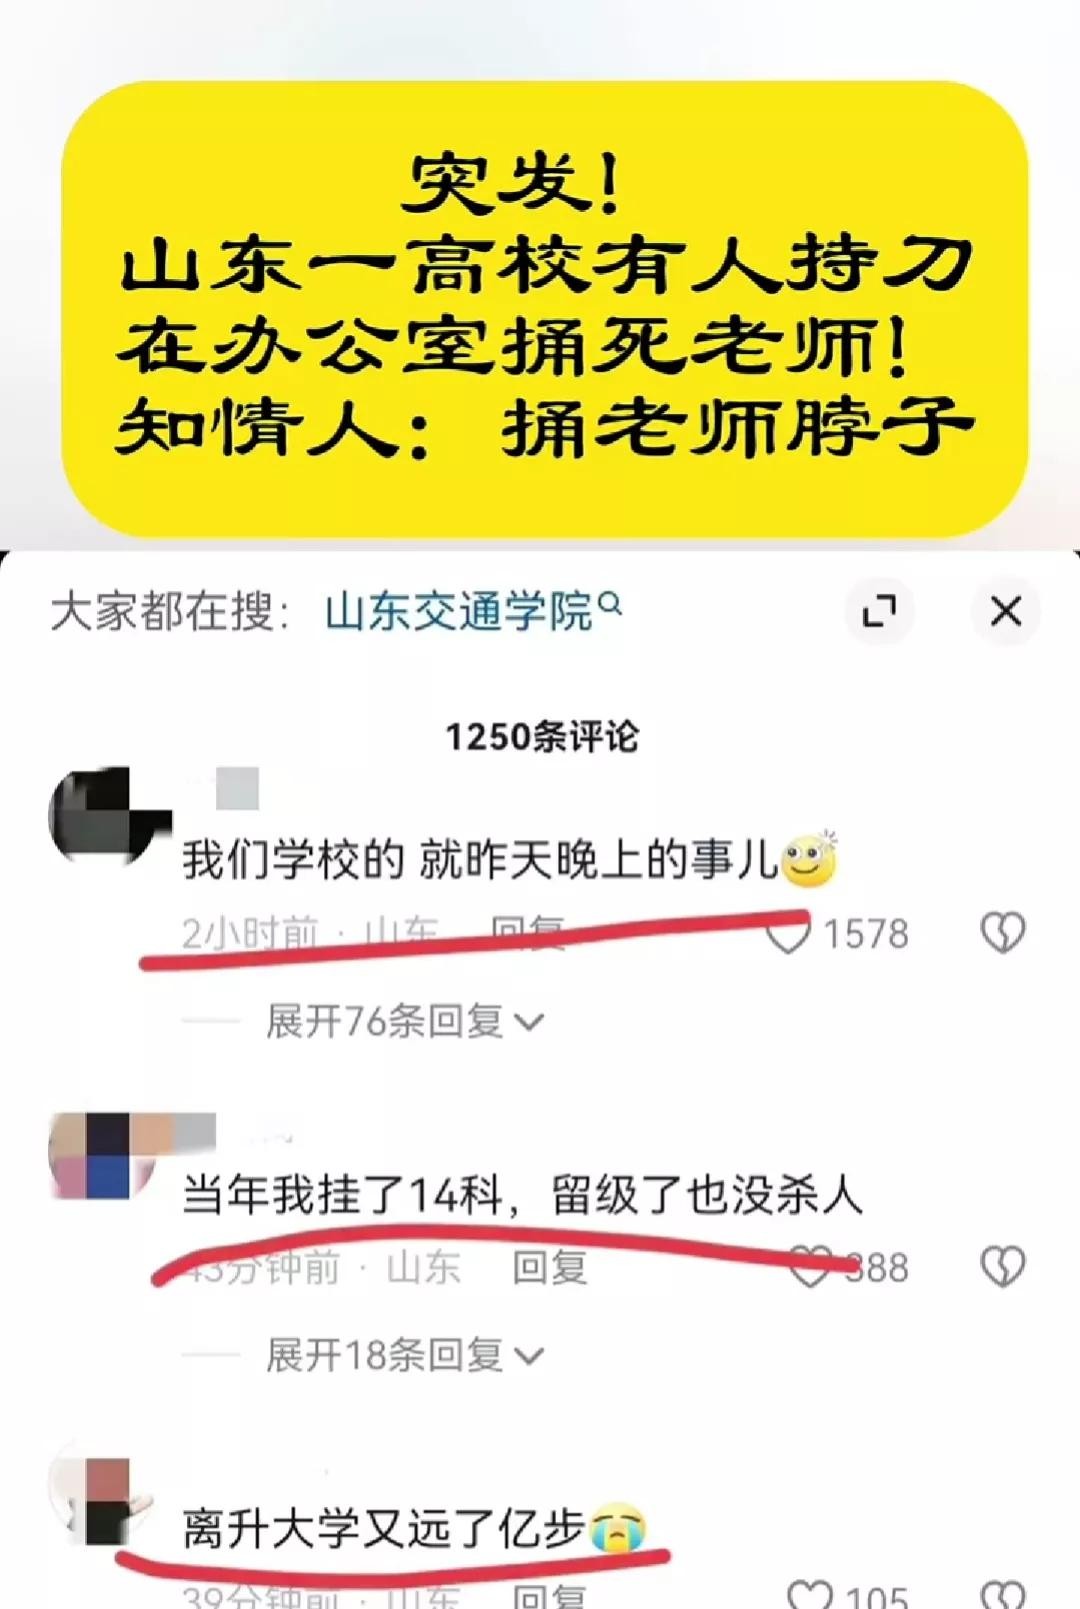Reply to the 当年我挂了14科 comment
Viewport: 1080px width, 1609px height.
[549, 1267]
